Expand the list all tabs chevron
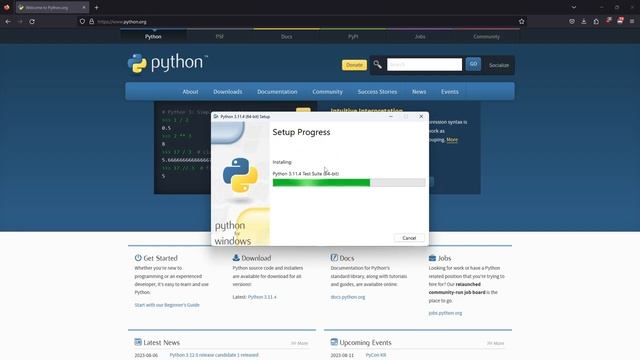640x360 pixels. (x=574, y=7)
